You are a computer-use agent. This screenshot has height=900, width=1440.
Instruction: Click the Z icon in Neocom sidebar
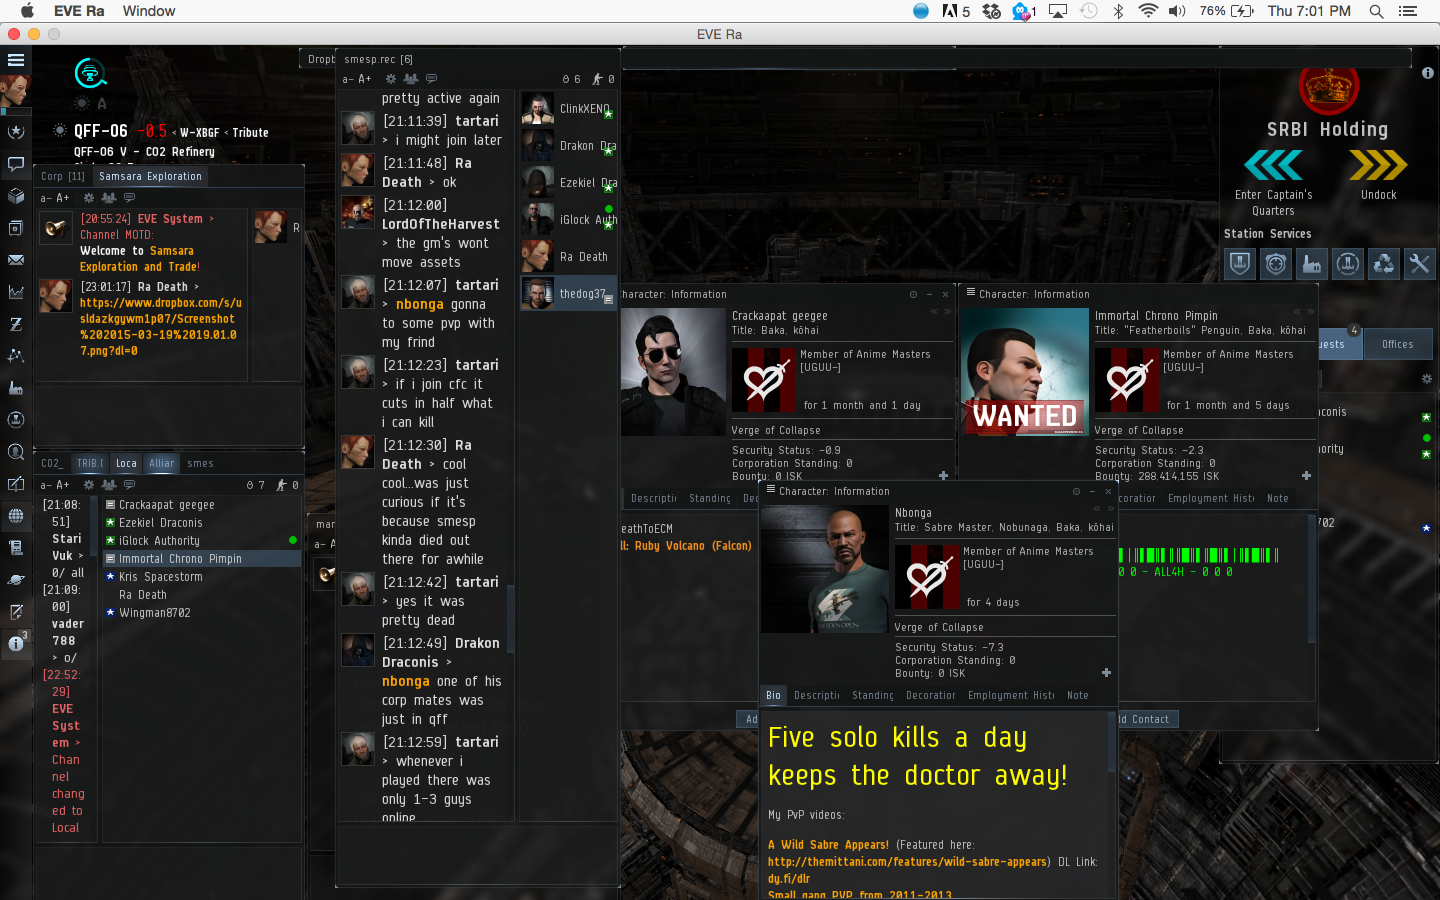click(16, 324)
